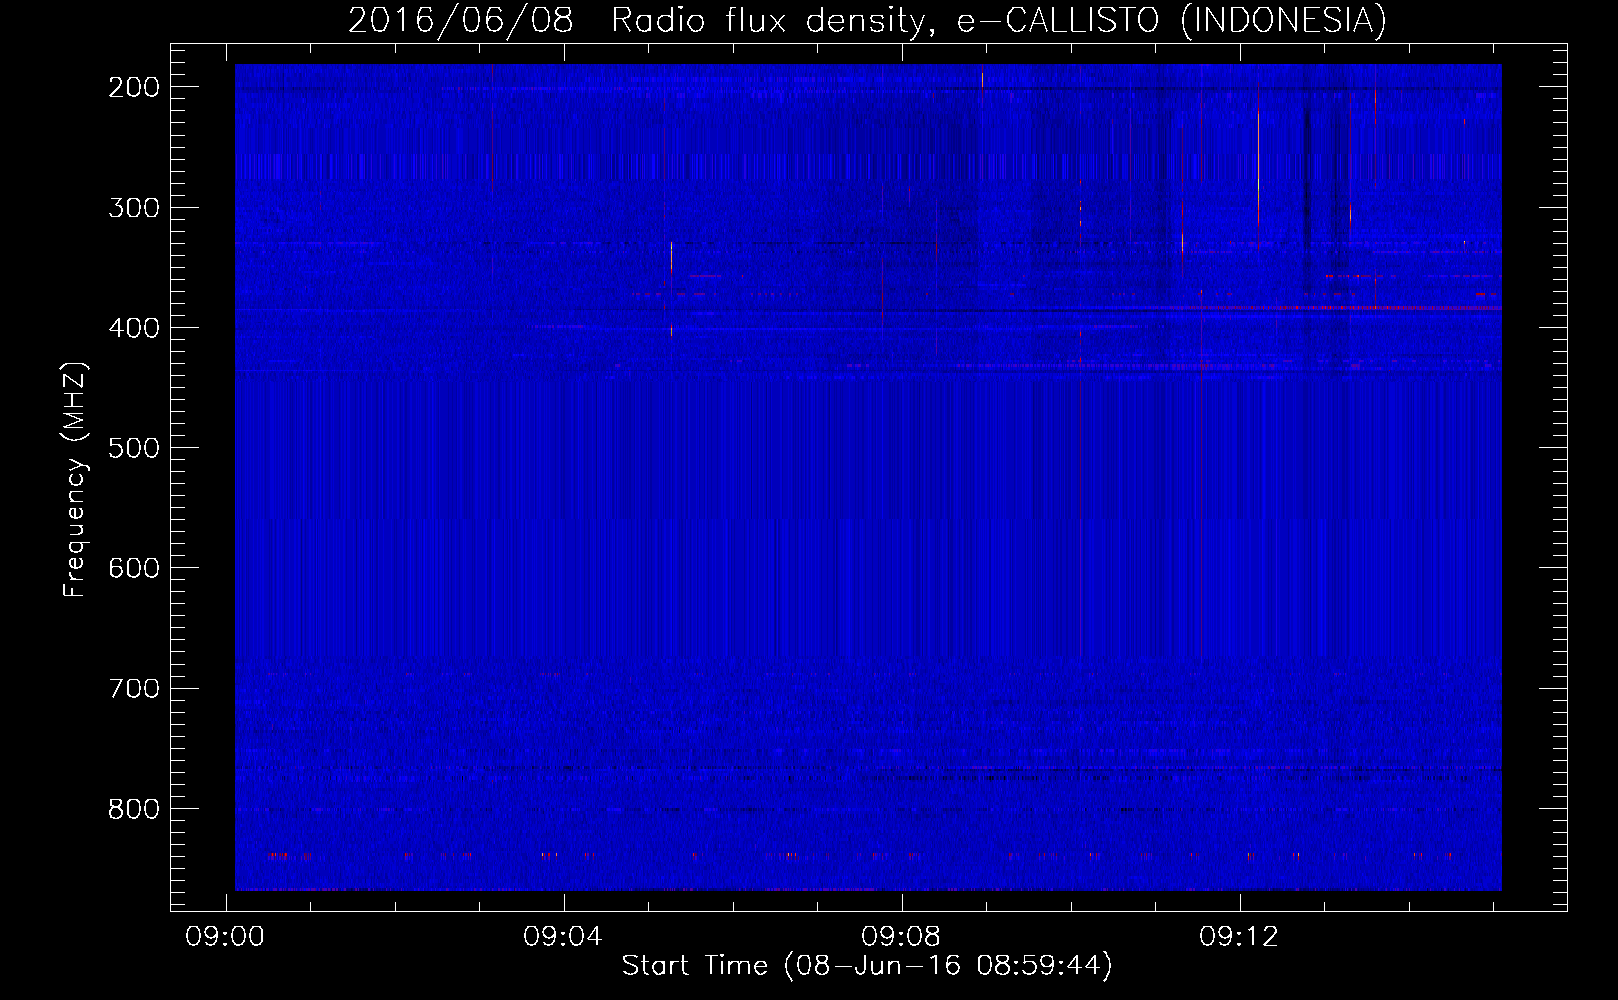Click the '09:12' time axis label
1618x1000 pixels.
1239,937
